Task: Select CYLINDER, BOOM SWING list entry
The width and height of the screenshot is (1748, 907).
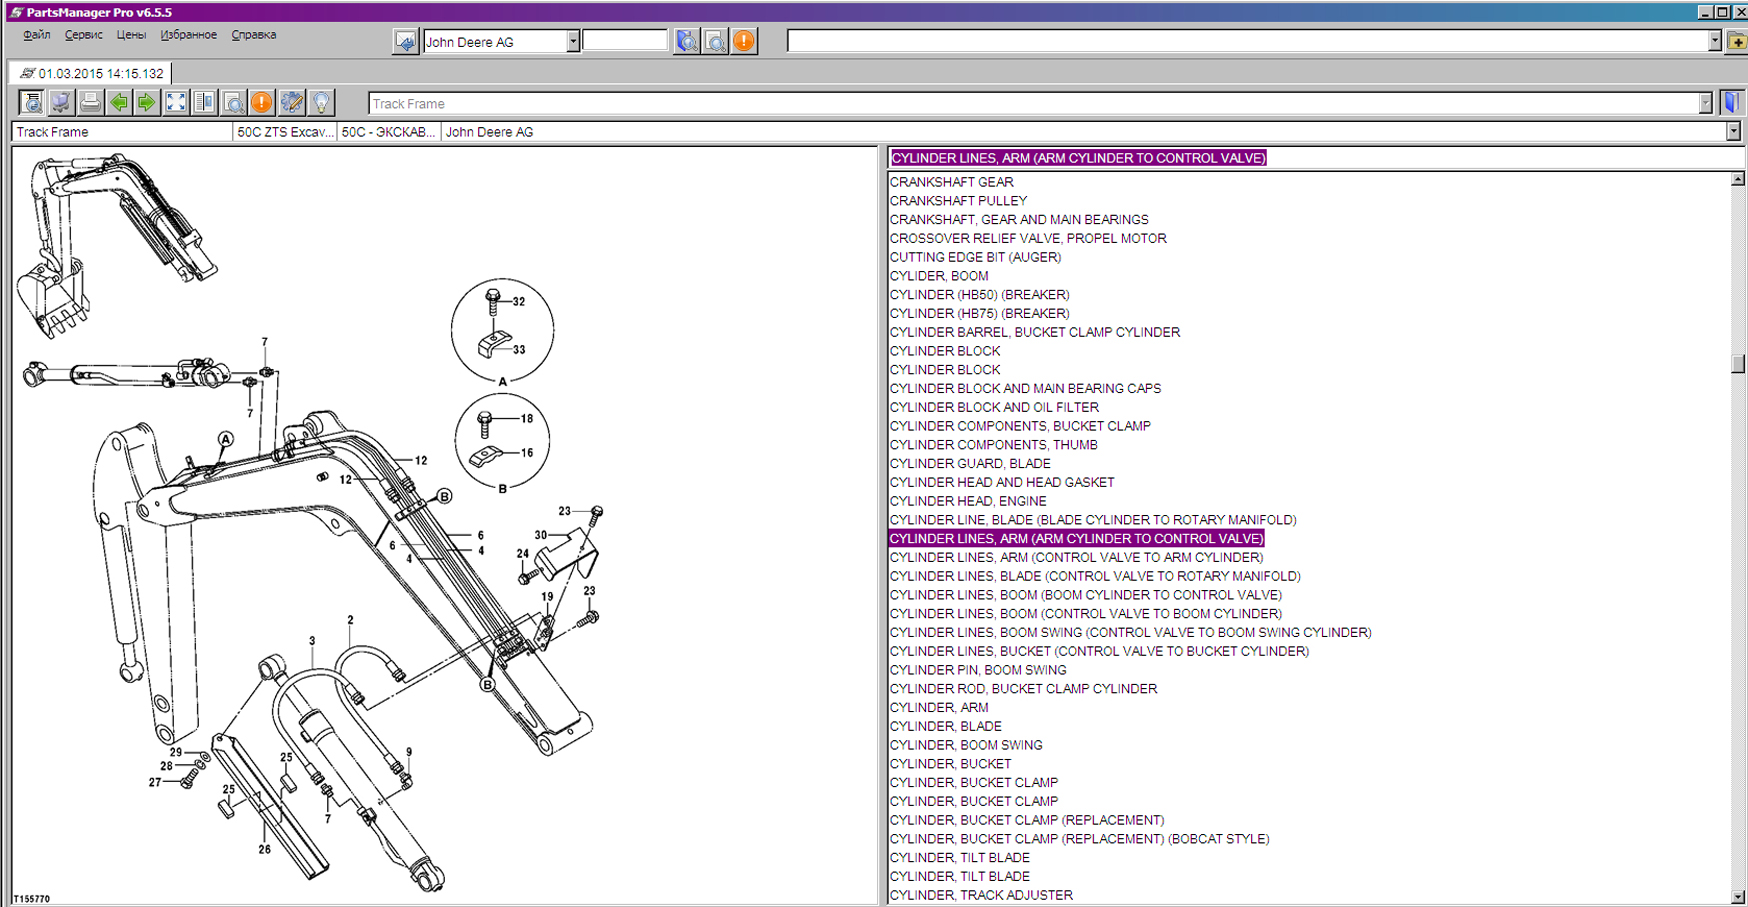Action: point(966,745)
